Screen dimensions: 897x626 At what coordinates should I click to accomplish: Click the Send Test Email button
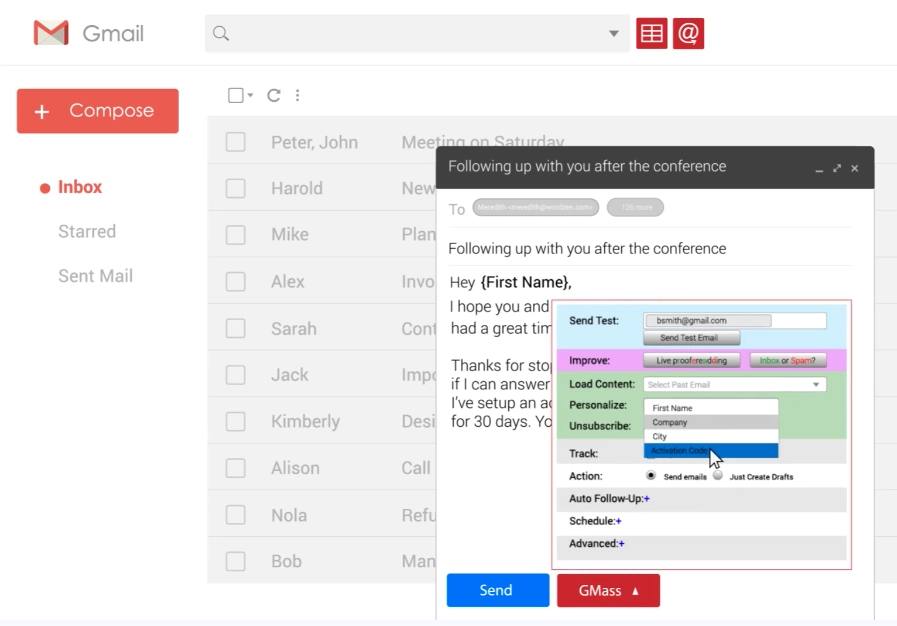[692, 338]
